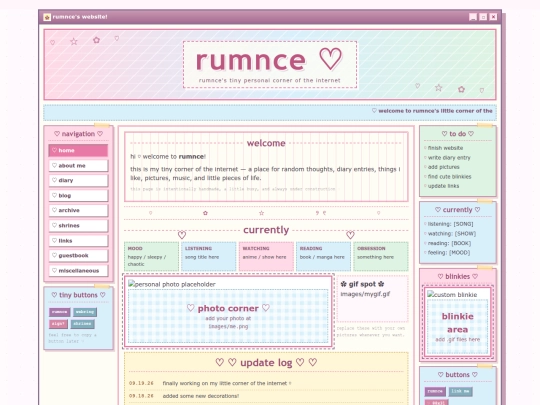
Task: Open the diary navigation link
Action: [78, 180]
